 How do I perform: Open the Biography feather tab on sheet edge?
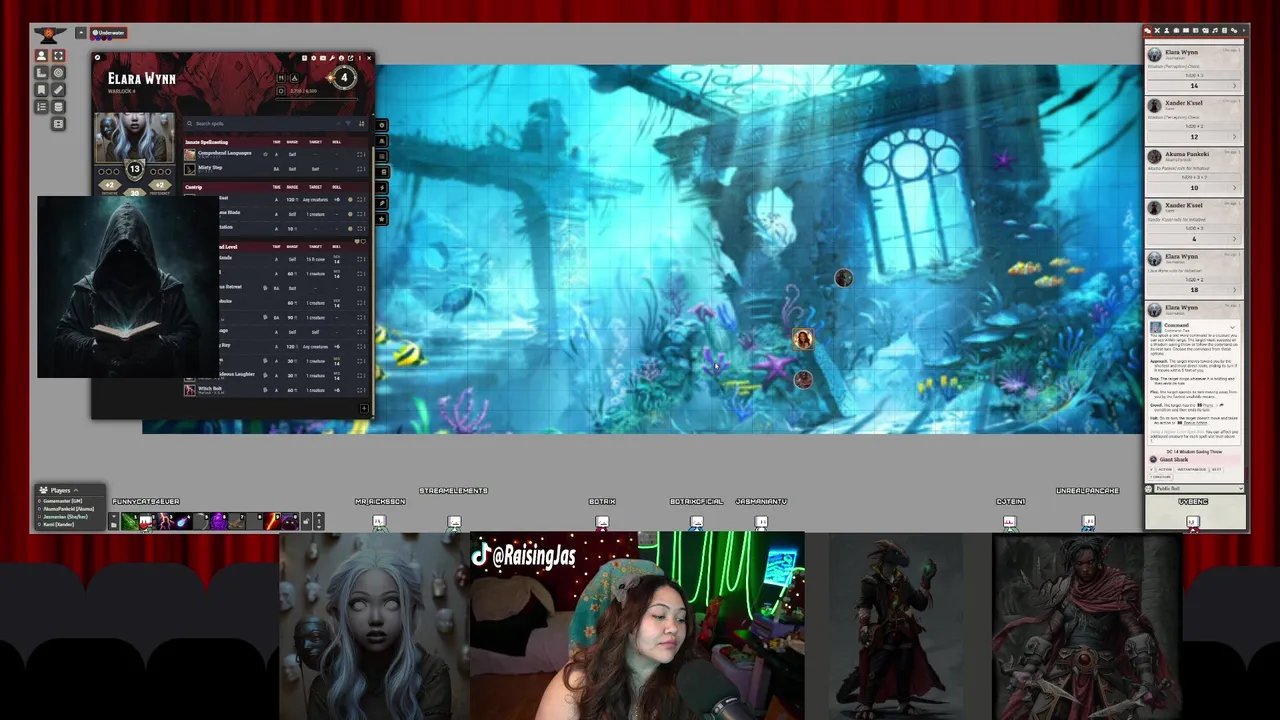pyautogui.click(x=381, y=203)
